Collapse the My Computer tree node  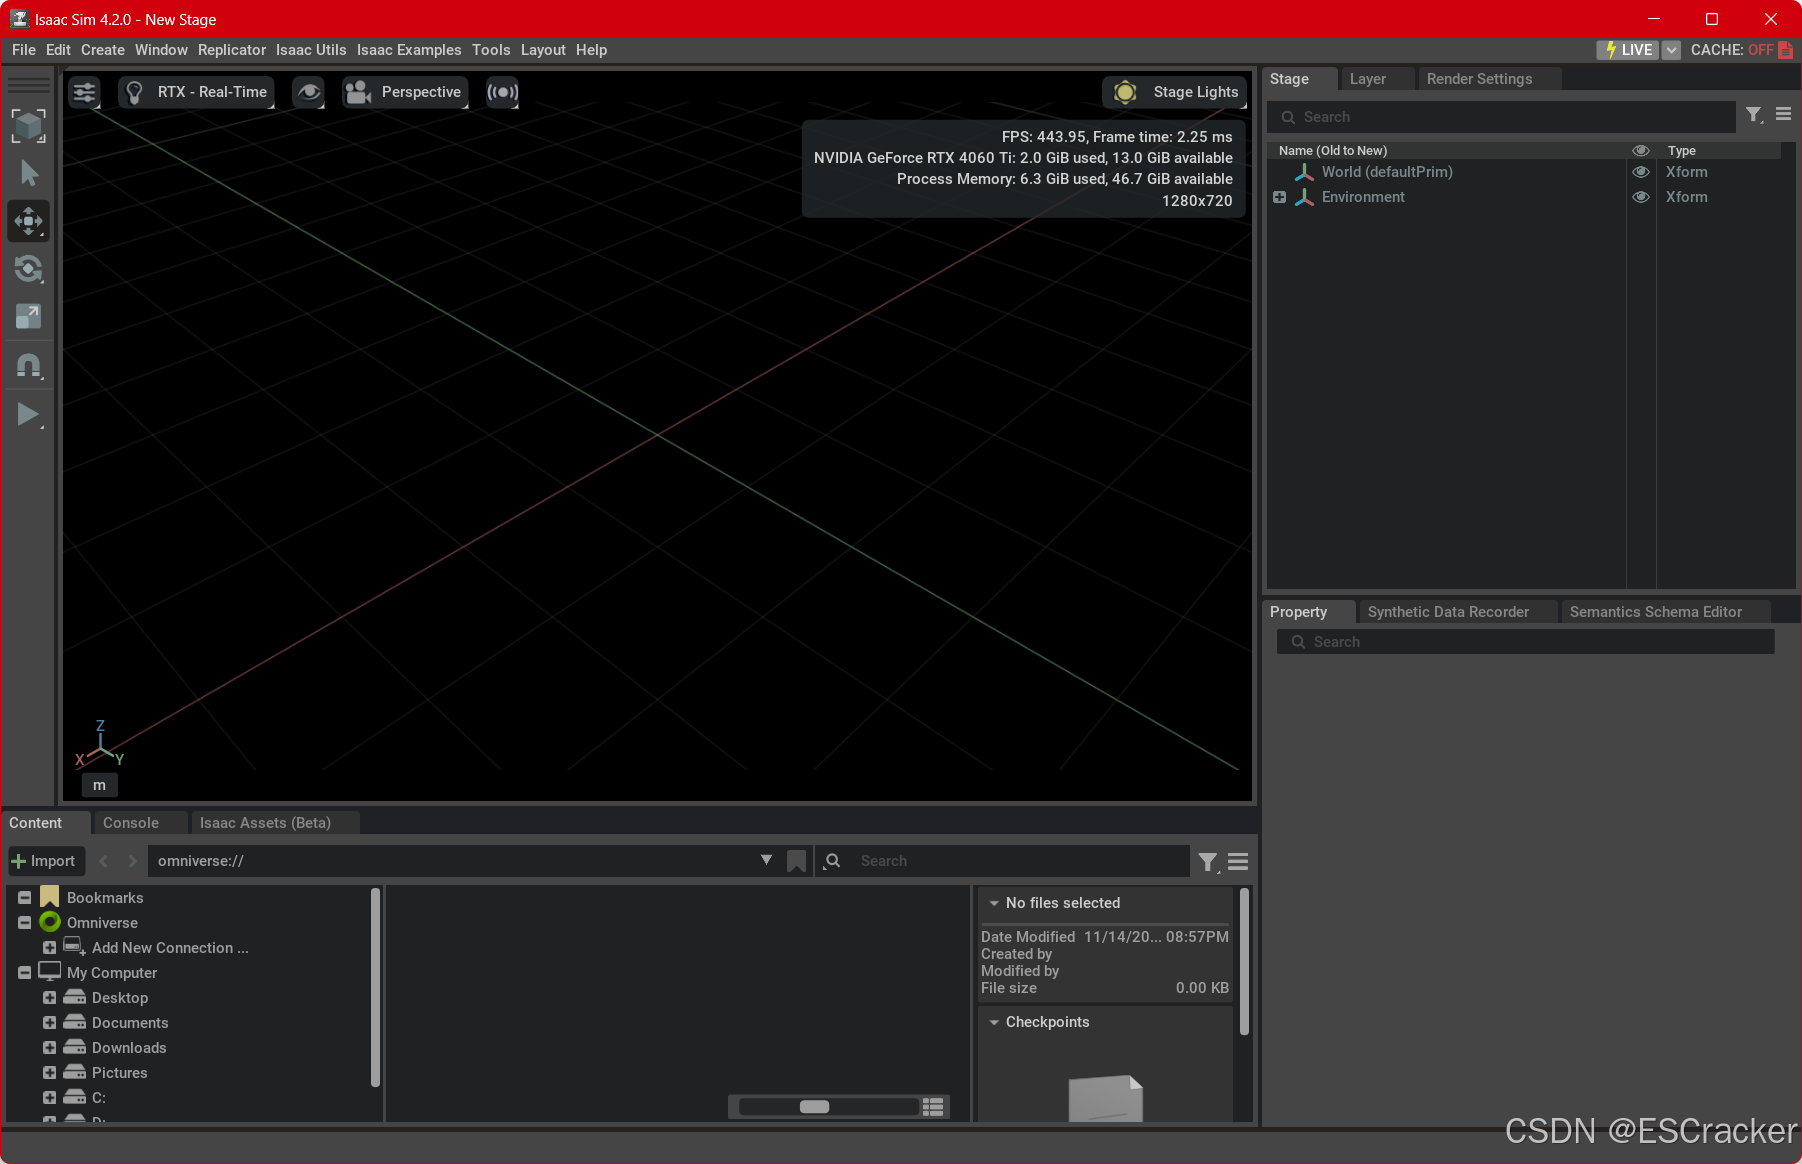tap(25, 973)
